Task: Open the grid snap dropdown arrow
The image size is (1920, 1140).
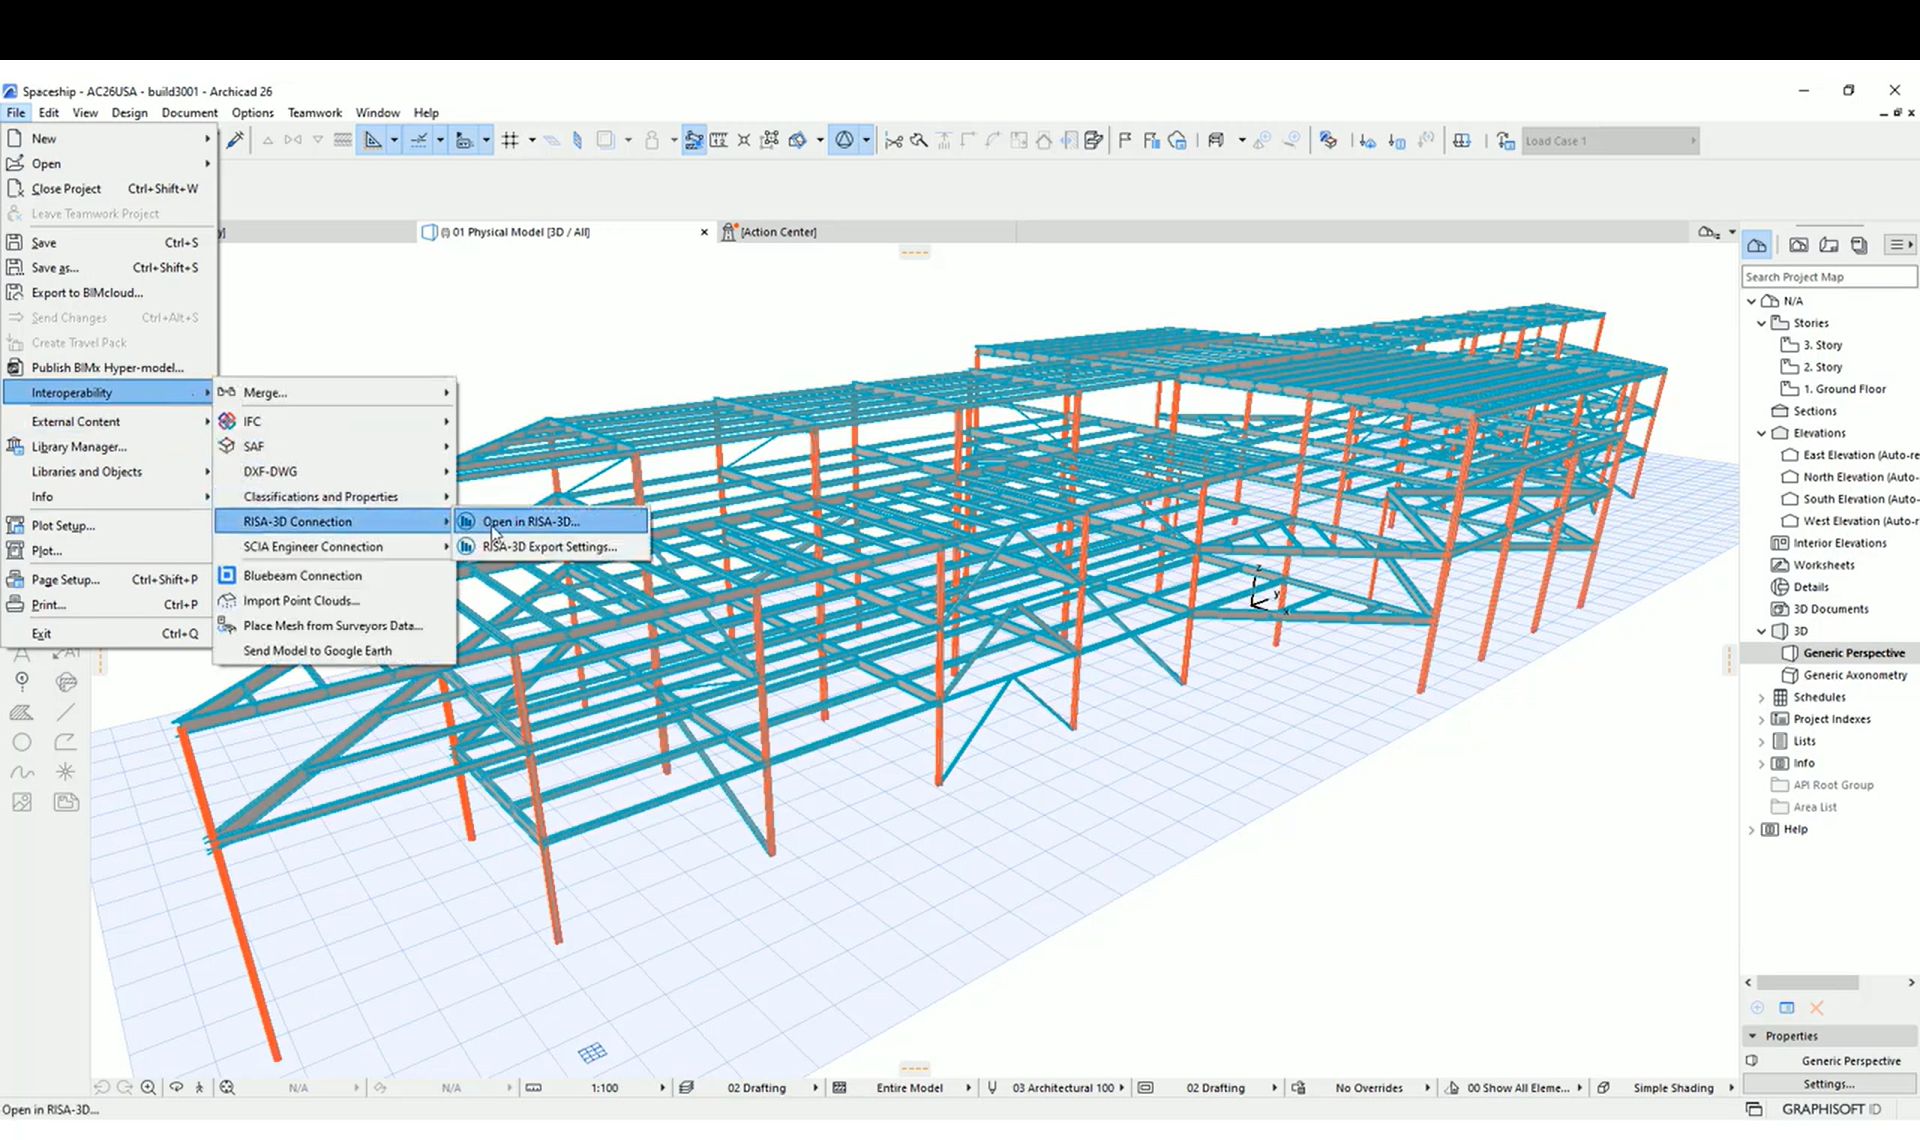Action: click(532, 140)
